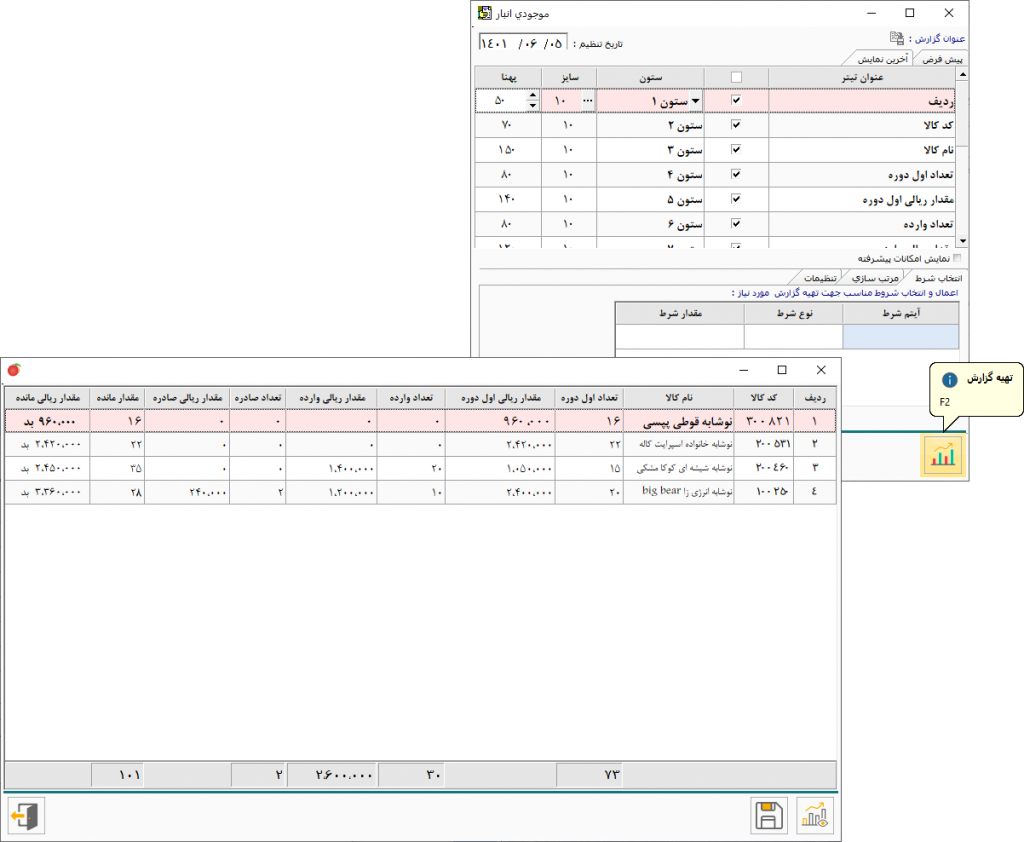1024x842 pixels.
Task: Increase the پهنا value with the up arrow
Action: pyautogui.click(x=532, y=96)
